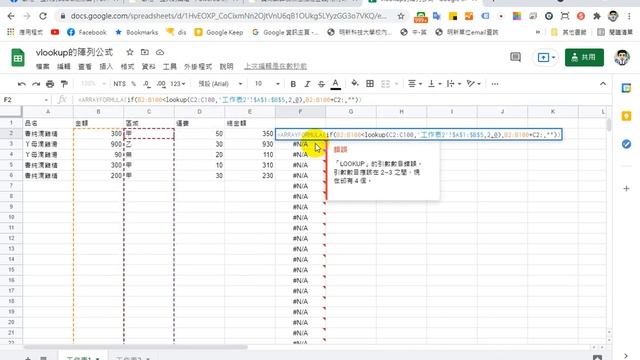Increase decimal places

tap(161, 84)
